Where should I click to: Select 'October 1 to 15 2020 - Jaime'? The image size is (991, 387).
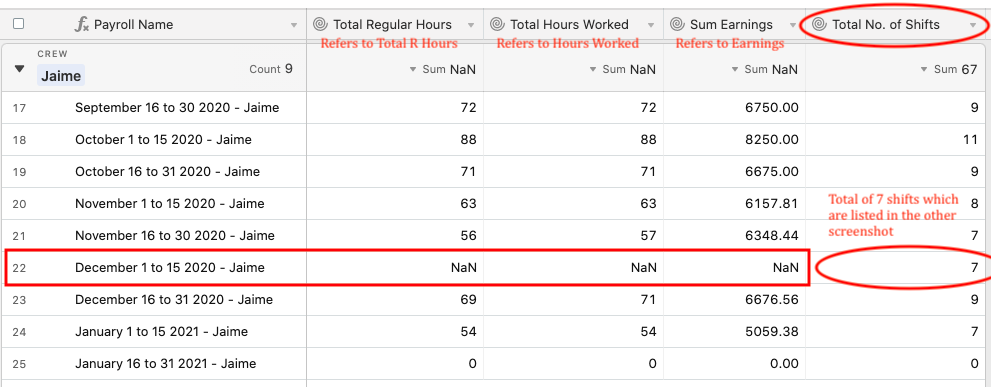pos(163,140)
